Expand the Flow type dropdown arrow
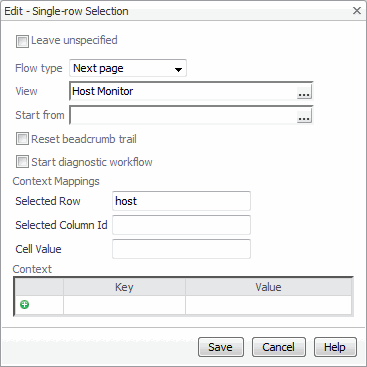This screenshot has width=367, height=367. pyautogui.click(x=178, y=69)
